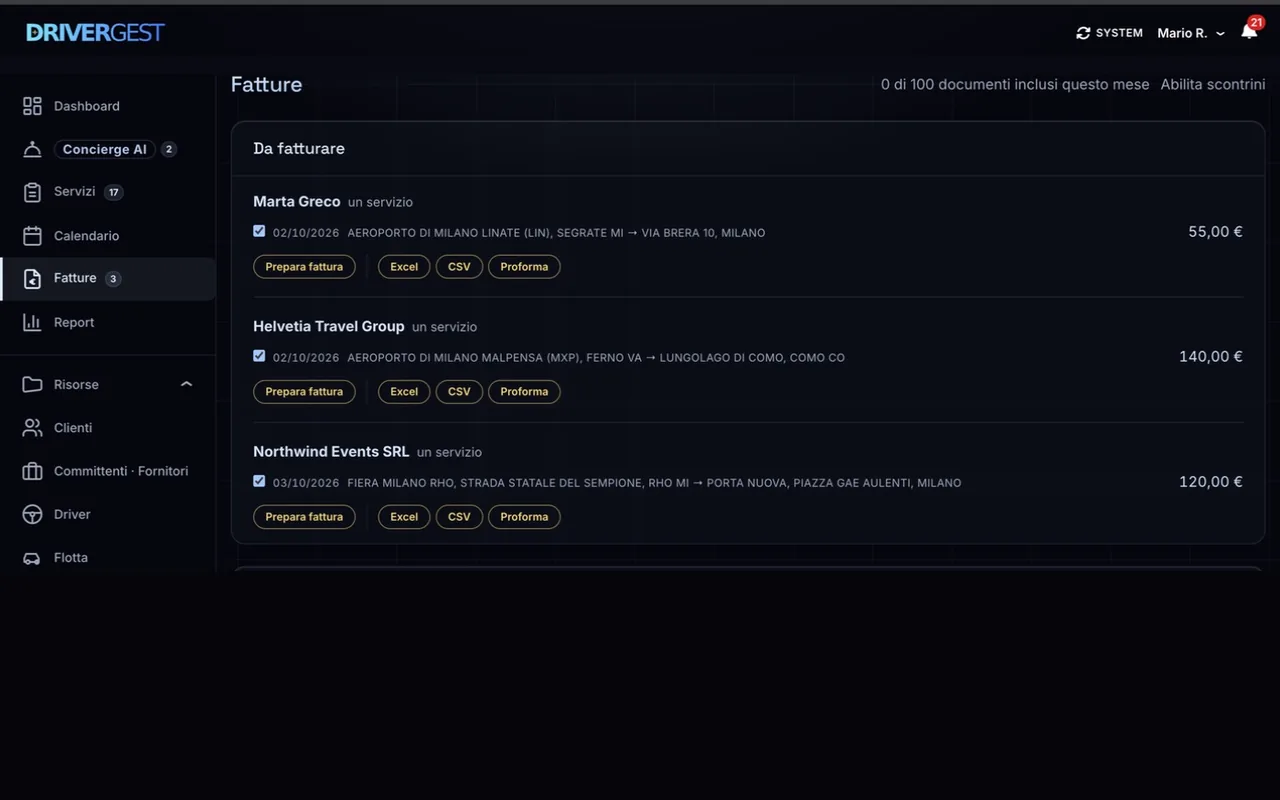Select the Calendario calendar icon
Viewport: 1280px width, 800px height.
pos(32,236)
